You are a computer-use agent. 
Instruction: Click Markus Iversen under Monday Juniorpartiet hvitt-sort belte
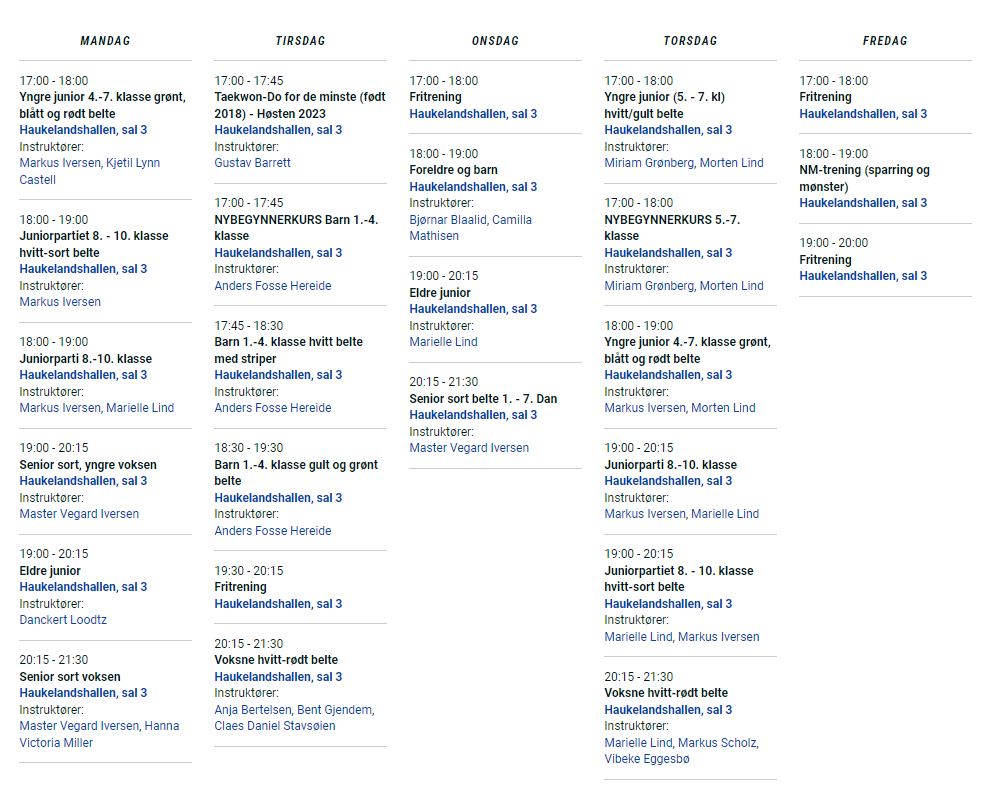60,302
